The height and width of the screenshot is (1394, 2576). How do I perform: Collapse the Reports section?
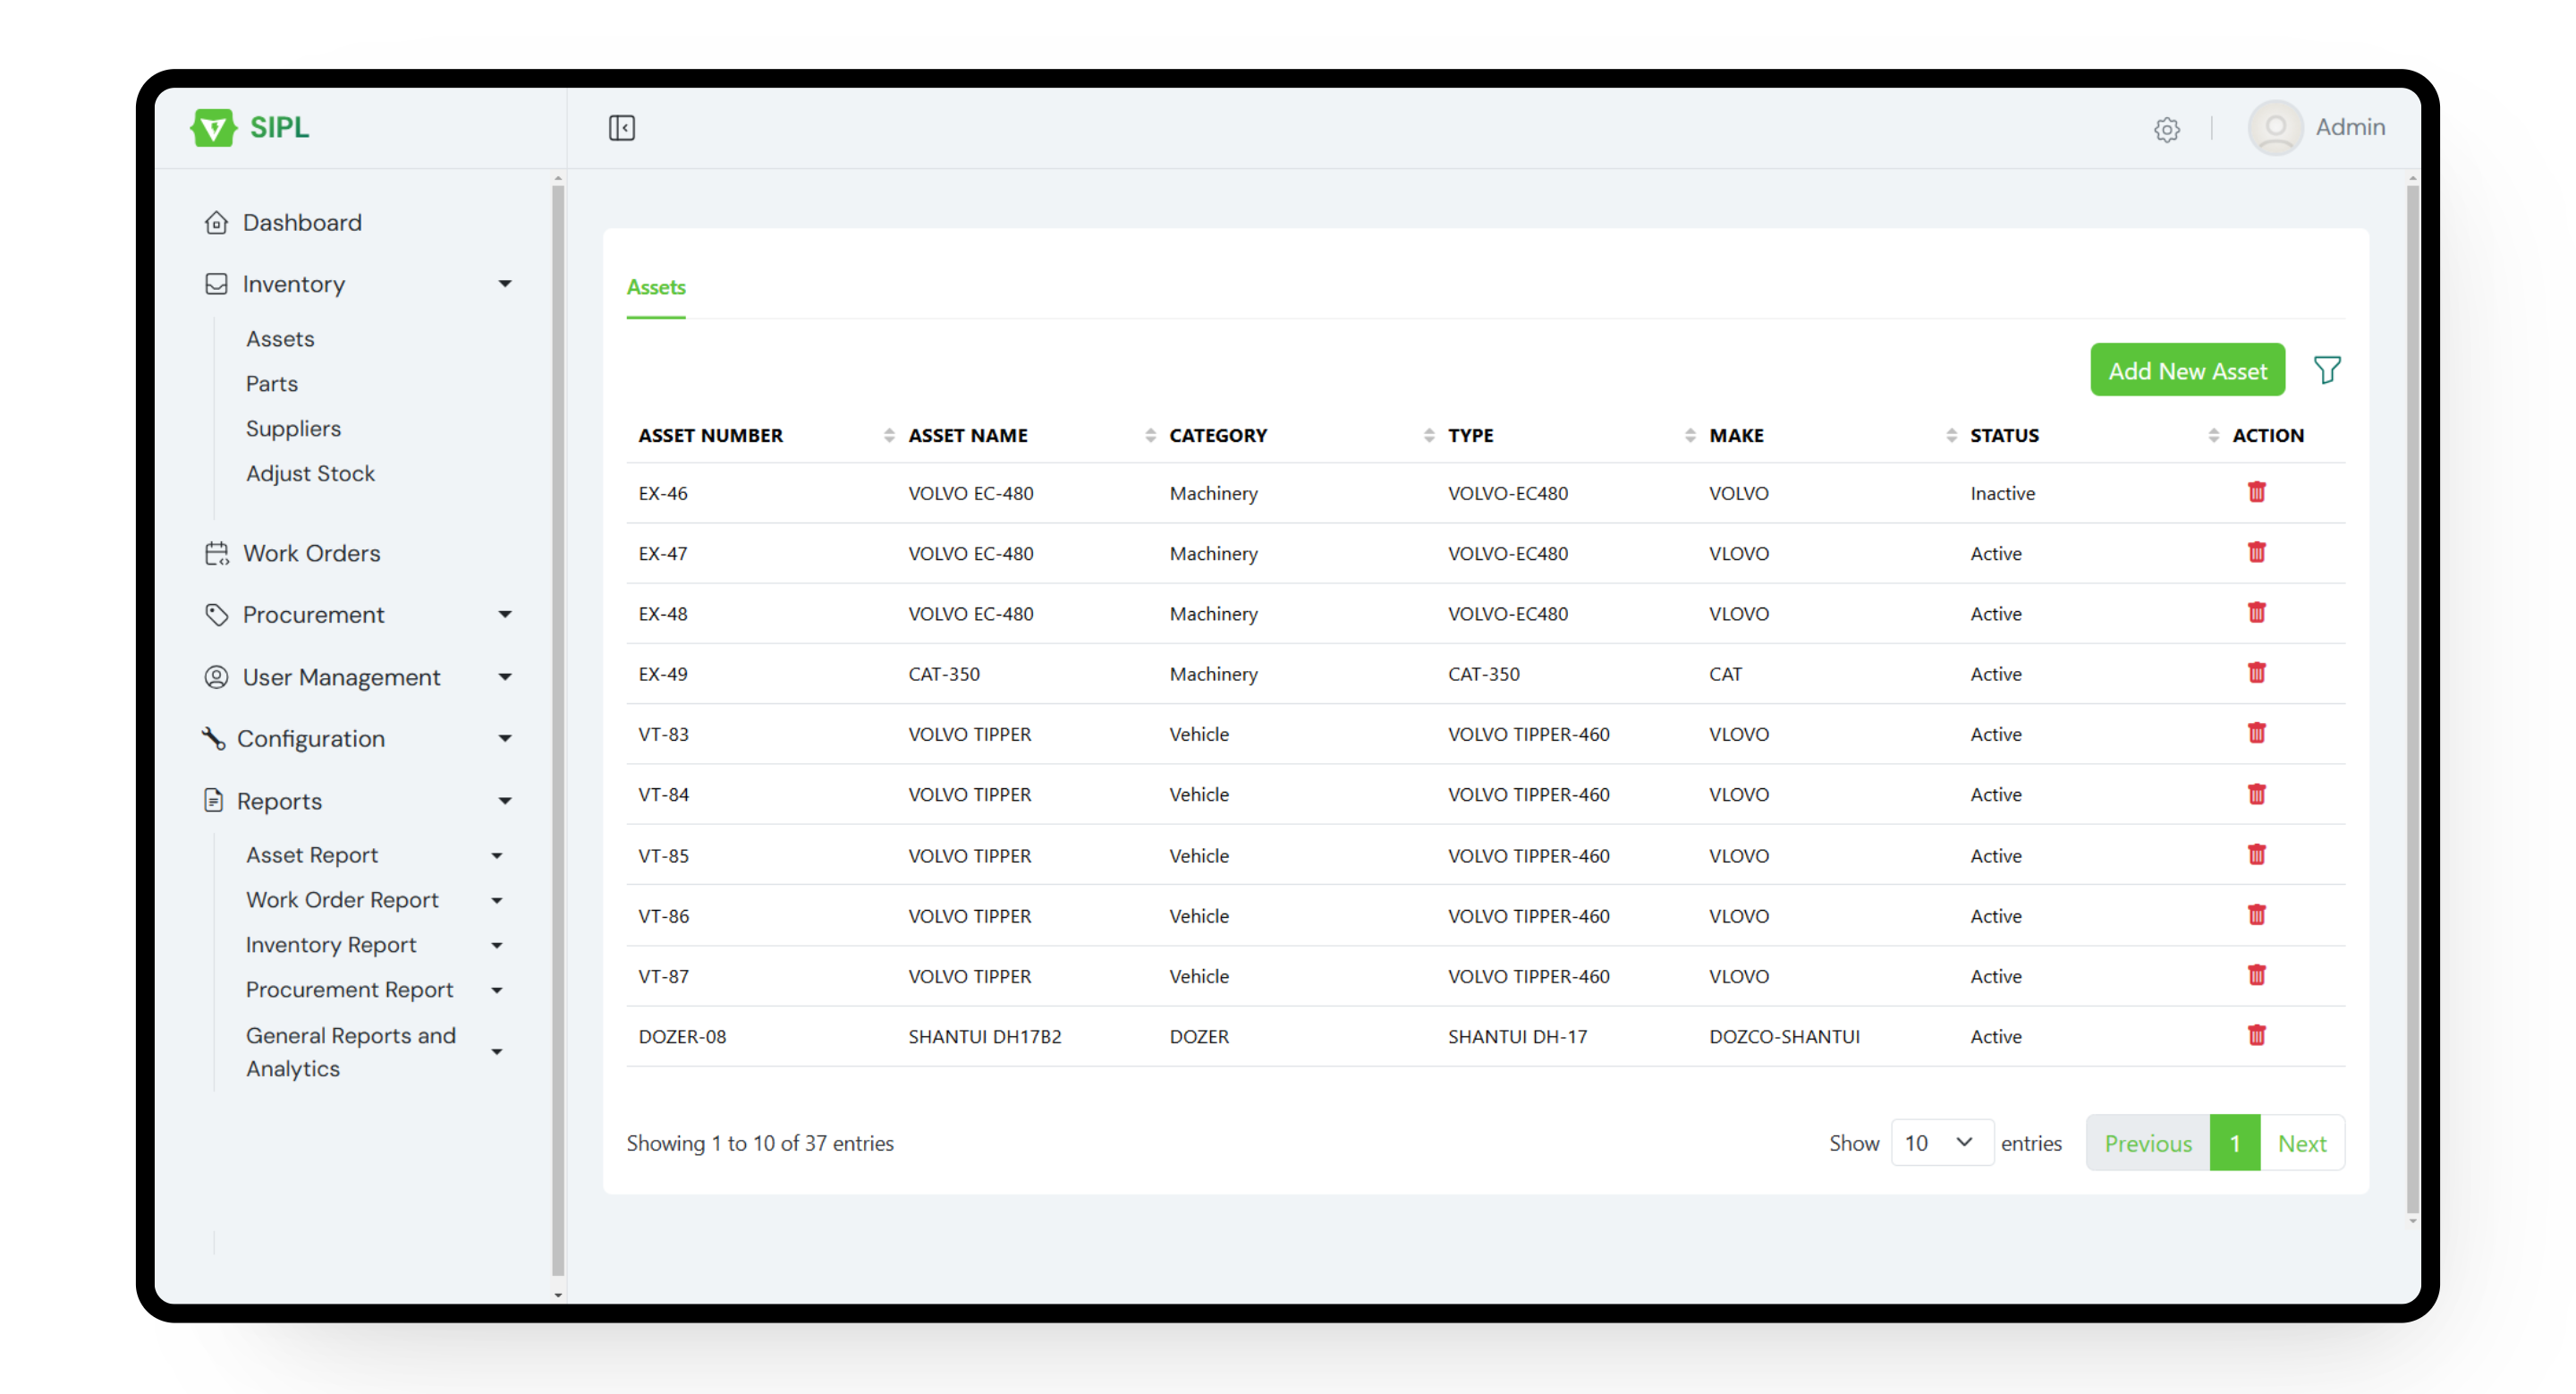tap(508, 800)
